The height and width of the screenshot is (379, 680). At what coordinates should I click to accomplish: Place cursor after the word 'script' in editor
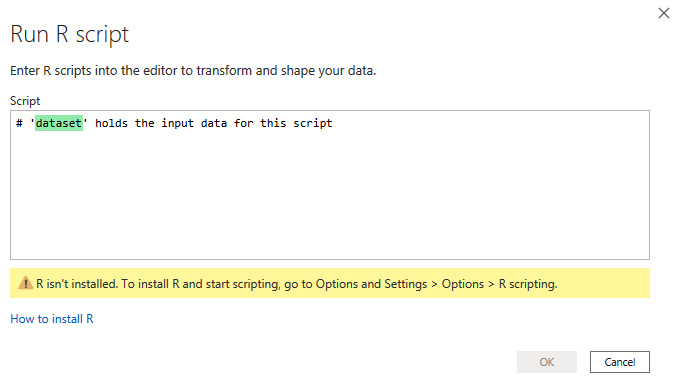tap(333, 124)
